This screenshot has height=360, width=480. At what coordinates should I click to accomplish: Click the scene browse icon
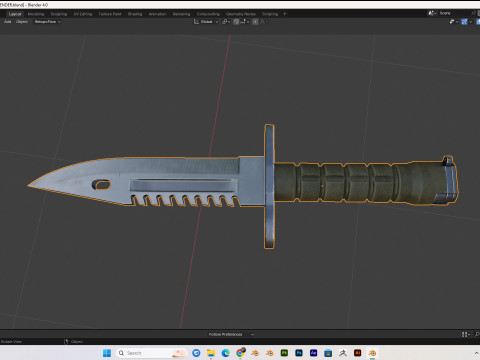coord(432,13)
